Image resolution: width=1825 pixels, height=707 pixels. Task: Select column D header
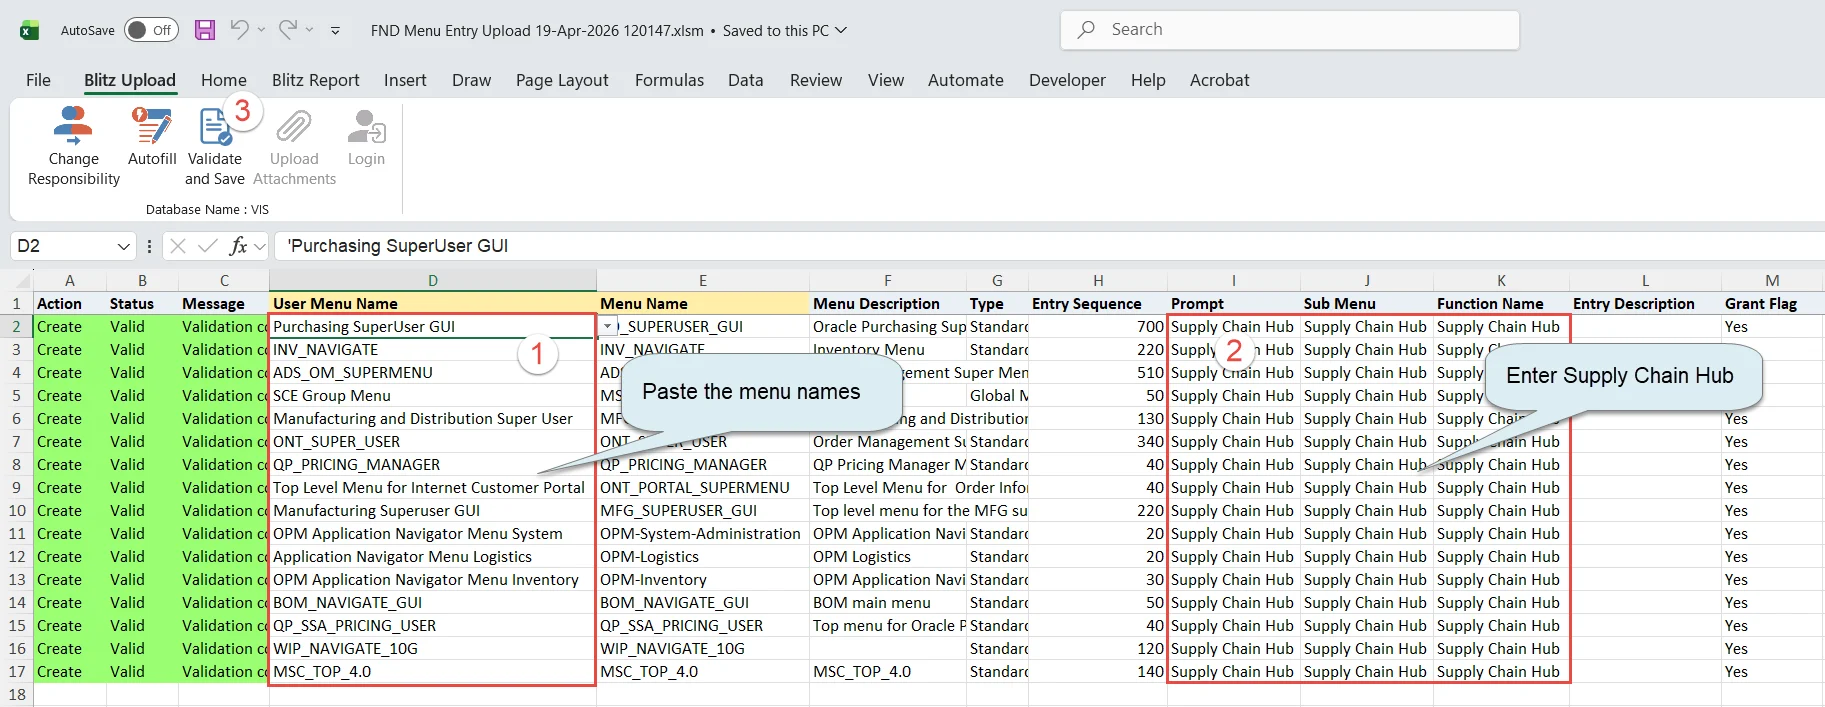pos(432,281)
